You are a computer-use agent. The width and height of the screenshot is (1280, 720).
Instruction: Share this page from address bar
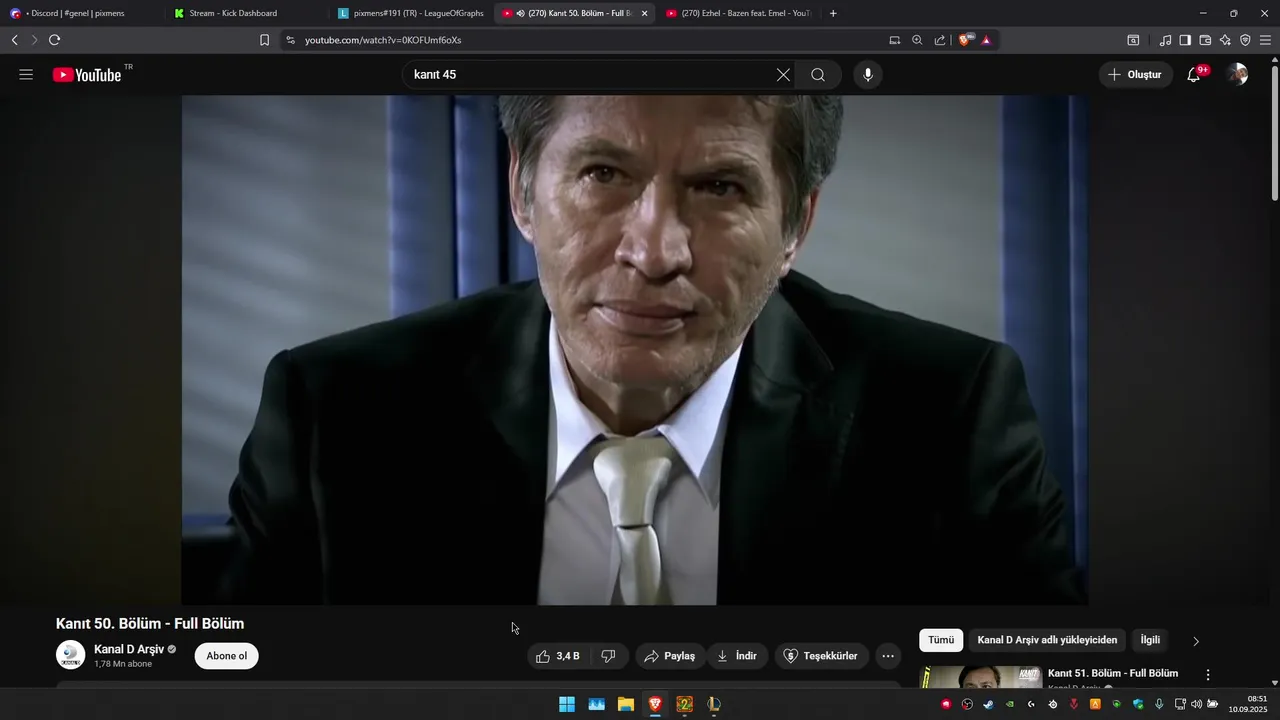[x=940, y=40]
